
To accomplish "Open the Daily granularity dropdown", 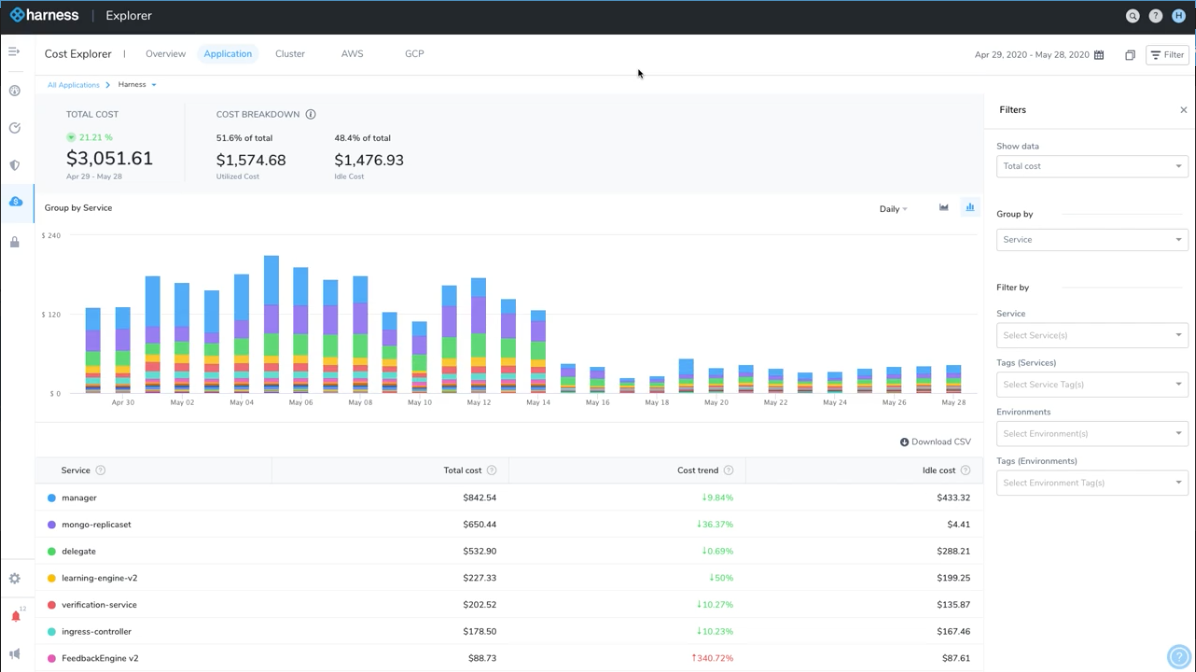I will pyautogui.click(x=892, y=209).
